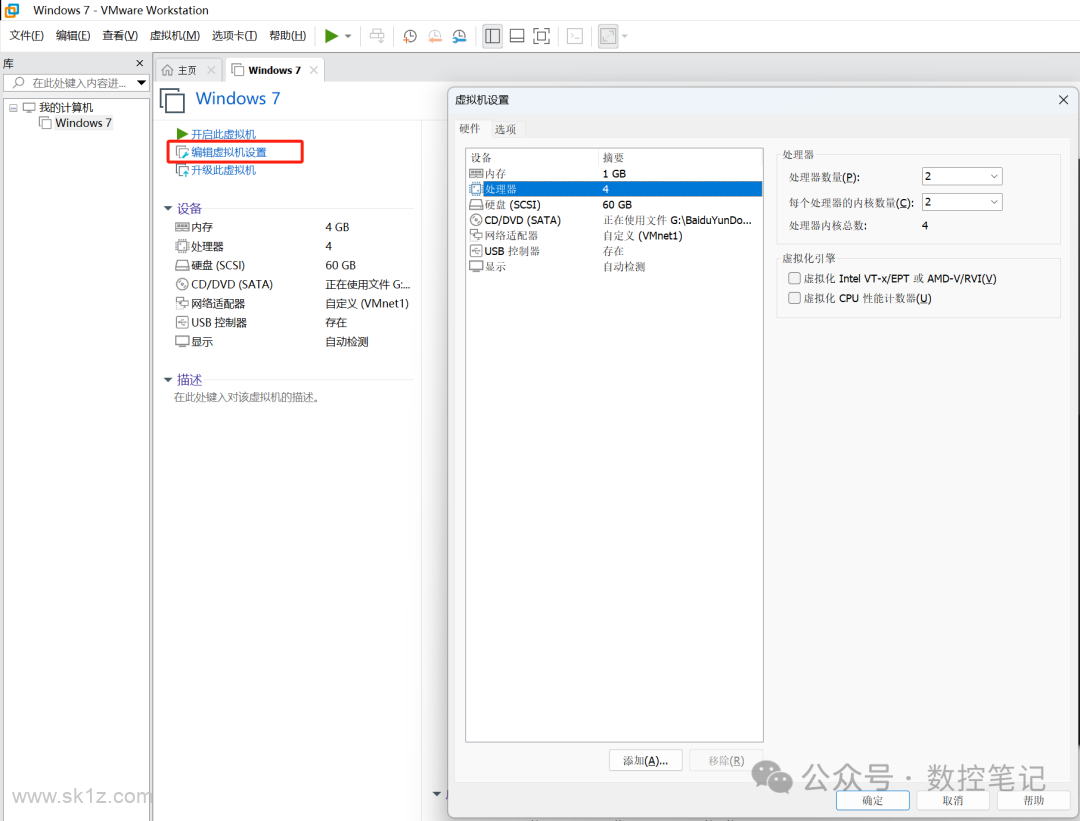Toggle the library sidebar view icon

[x=492, y=36]
